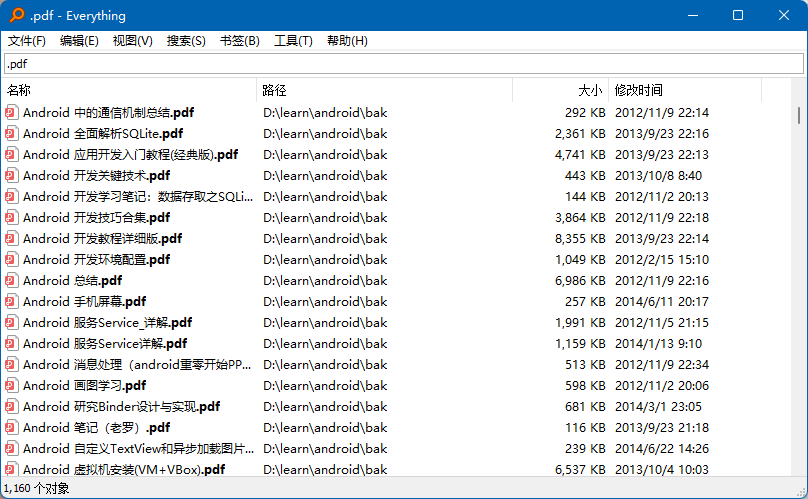Click PDF icon of Android 全面解析SQLite.pdf

coord(11,134)
